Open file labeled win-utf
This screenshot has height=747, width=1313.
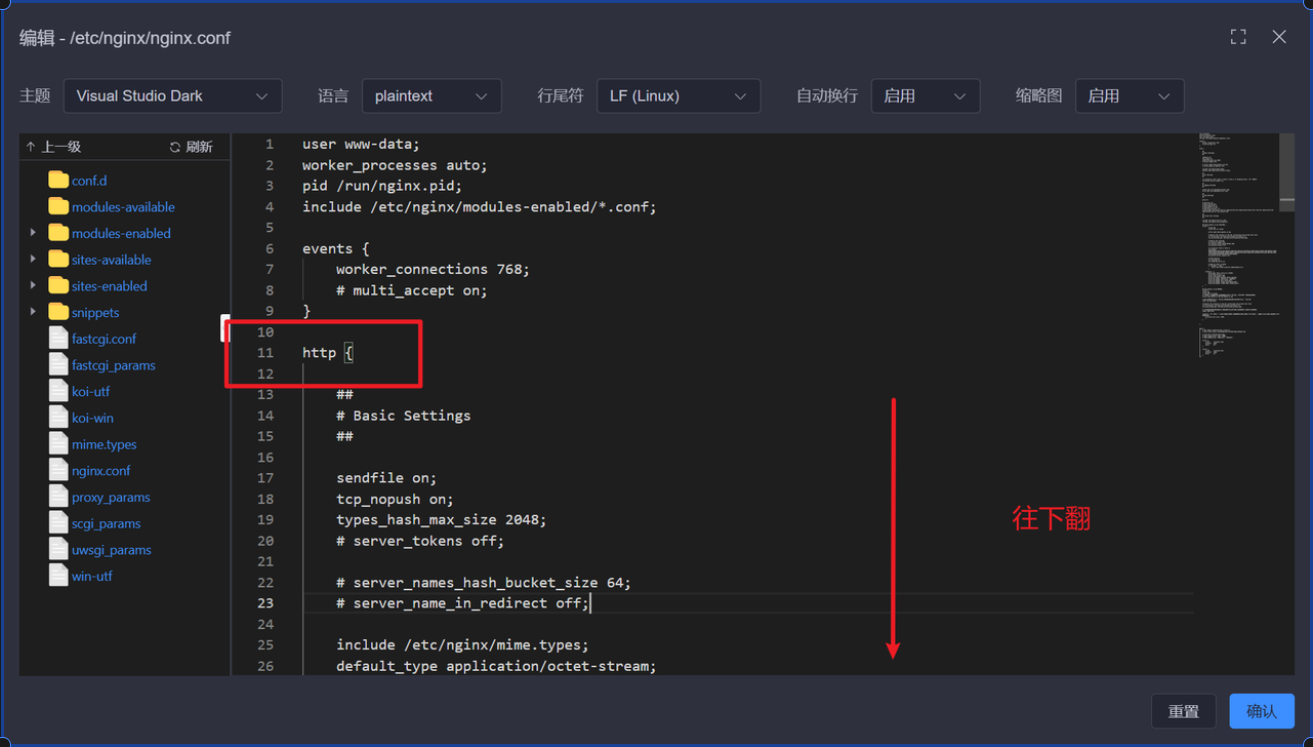pos(92,576)
